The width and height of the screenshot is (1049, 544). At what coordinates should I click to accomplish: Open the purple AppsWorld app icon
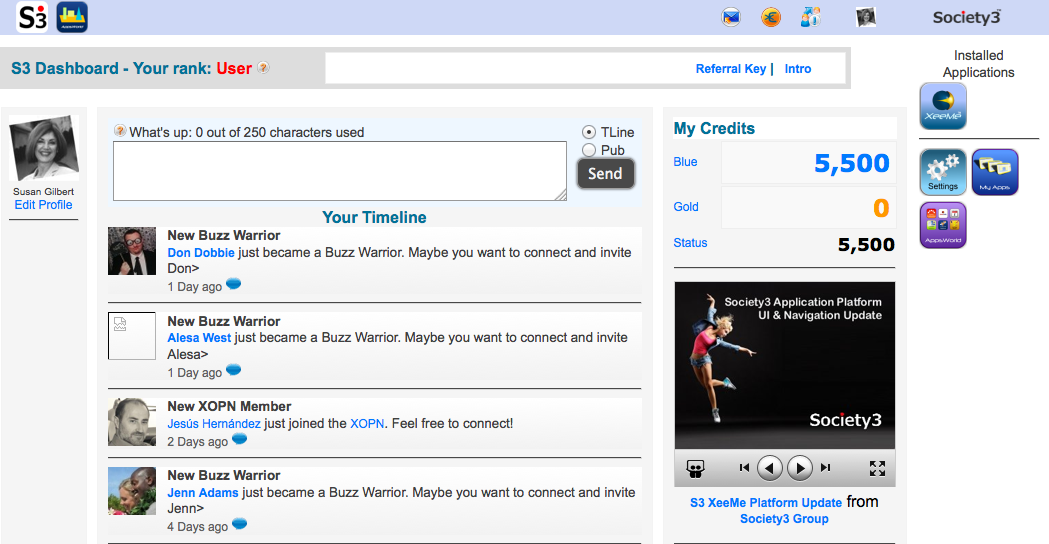(x=943, y=225)
